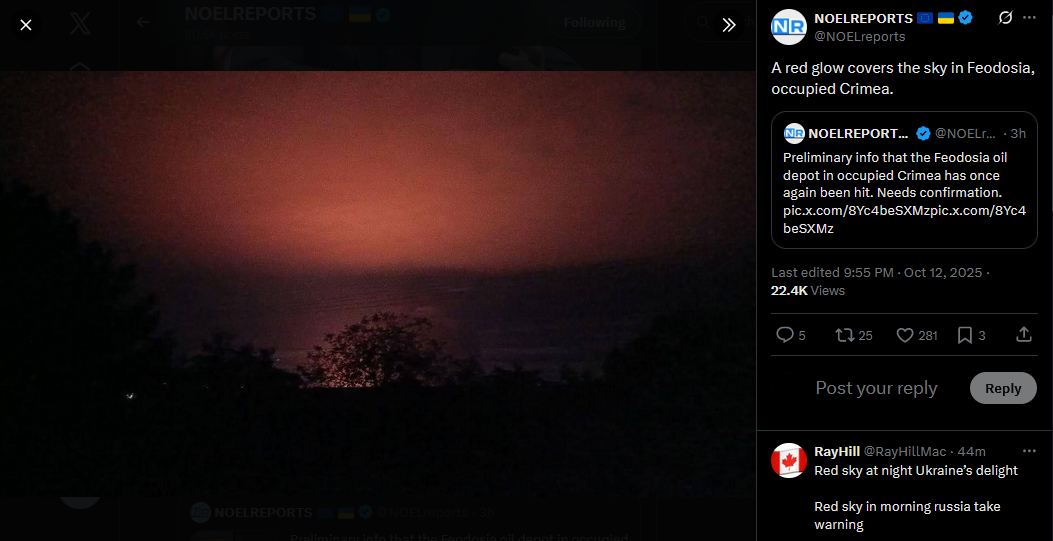This screenshot has width=1053, height=541.
Task: Click the red glow sky photo
Action: pos(378,284)
